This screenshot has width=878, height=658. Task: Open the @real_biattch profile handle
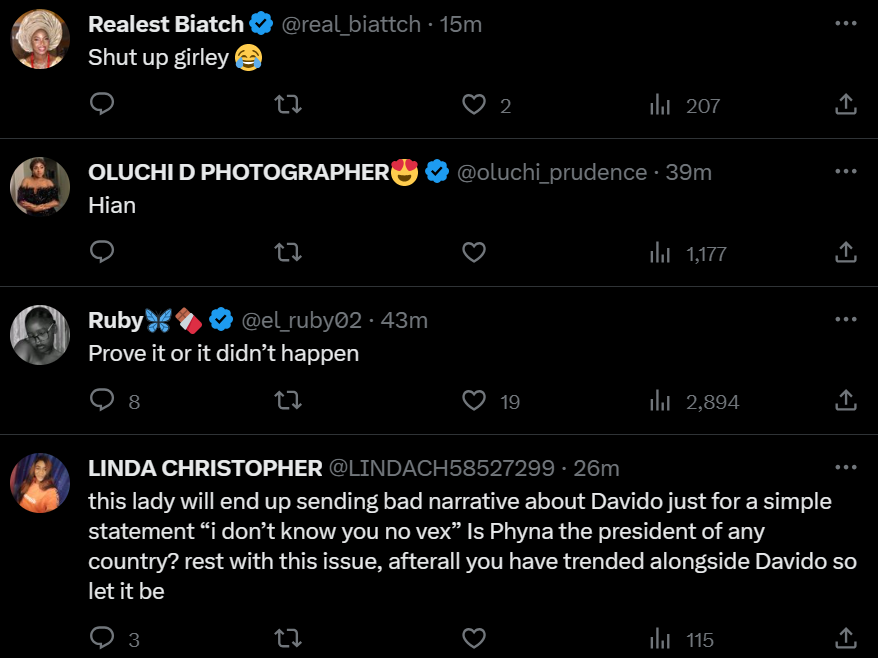click(x=351, y=25)
